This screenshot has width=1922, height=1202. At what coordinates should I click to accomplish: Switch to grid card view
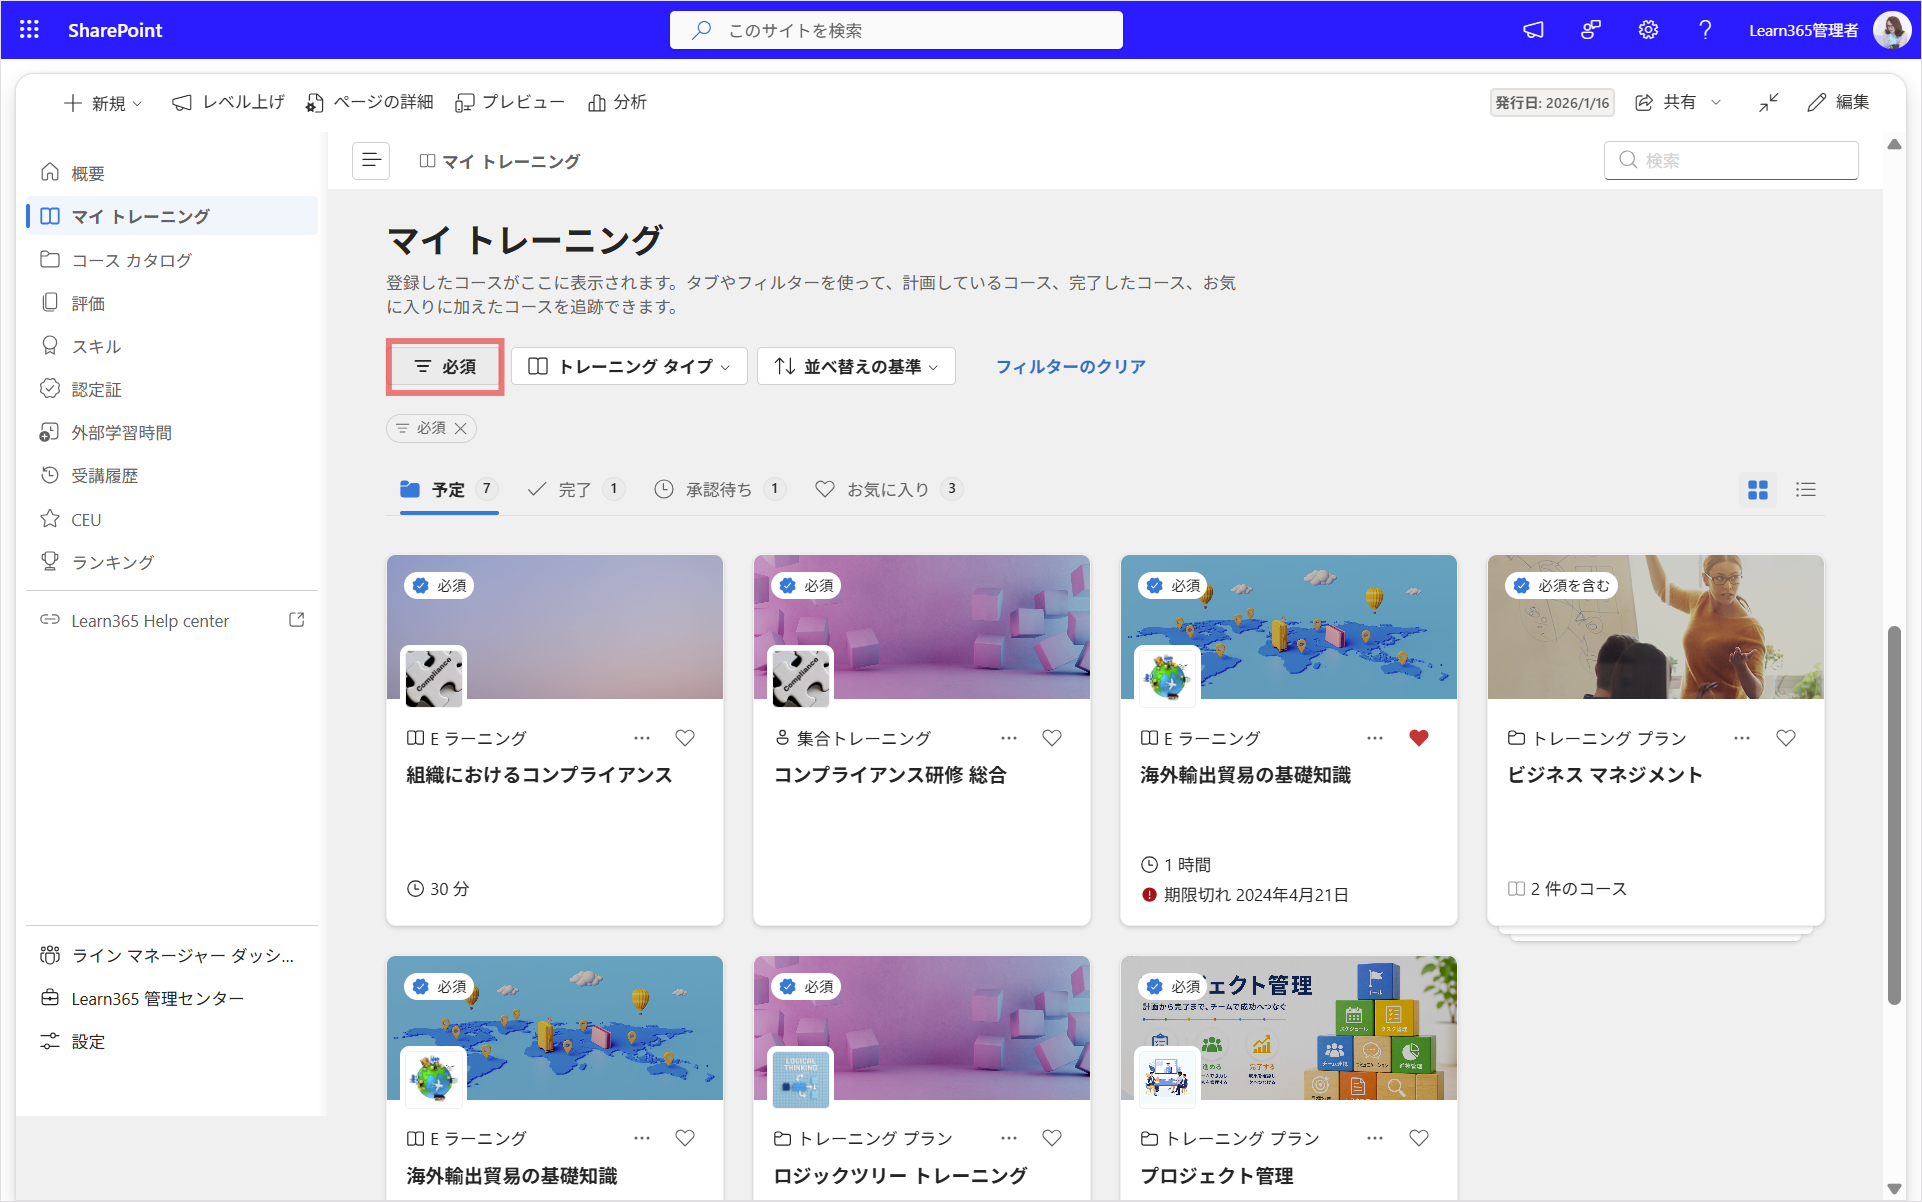[x=1757, y=490]
